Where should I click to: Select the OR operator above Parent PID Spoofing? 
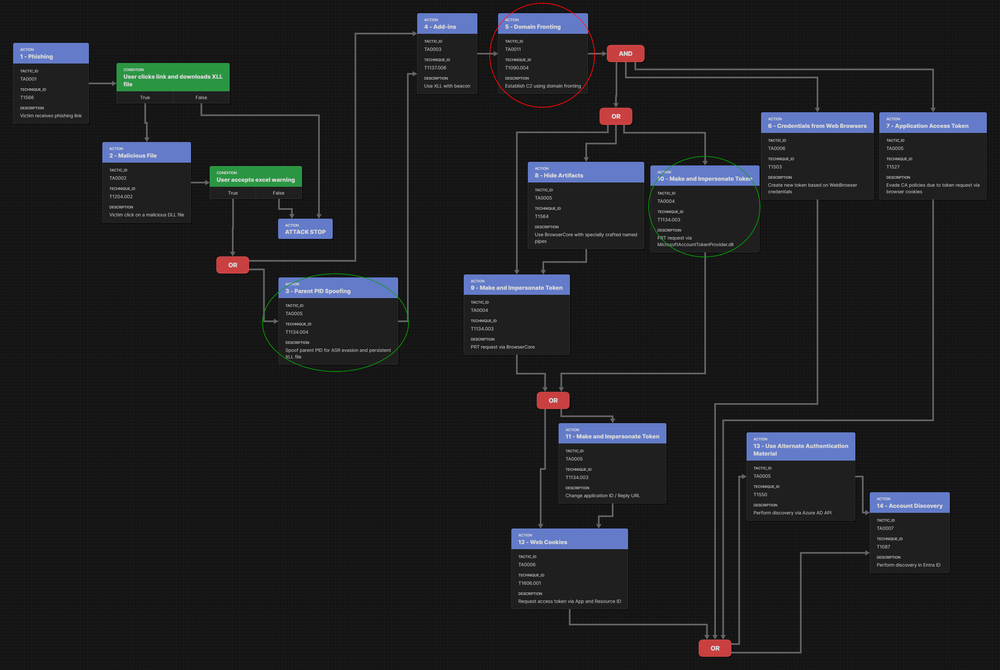coord(232,265)
